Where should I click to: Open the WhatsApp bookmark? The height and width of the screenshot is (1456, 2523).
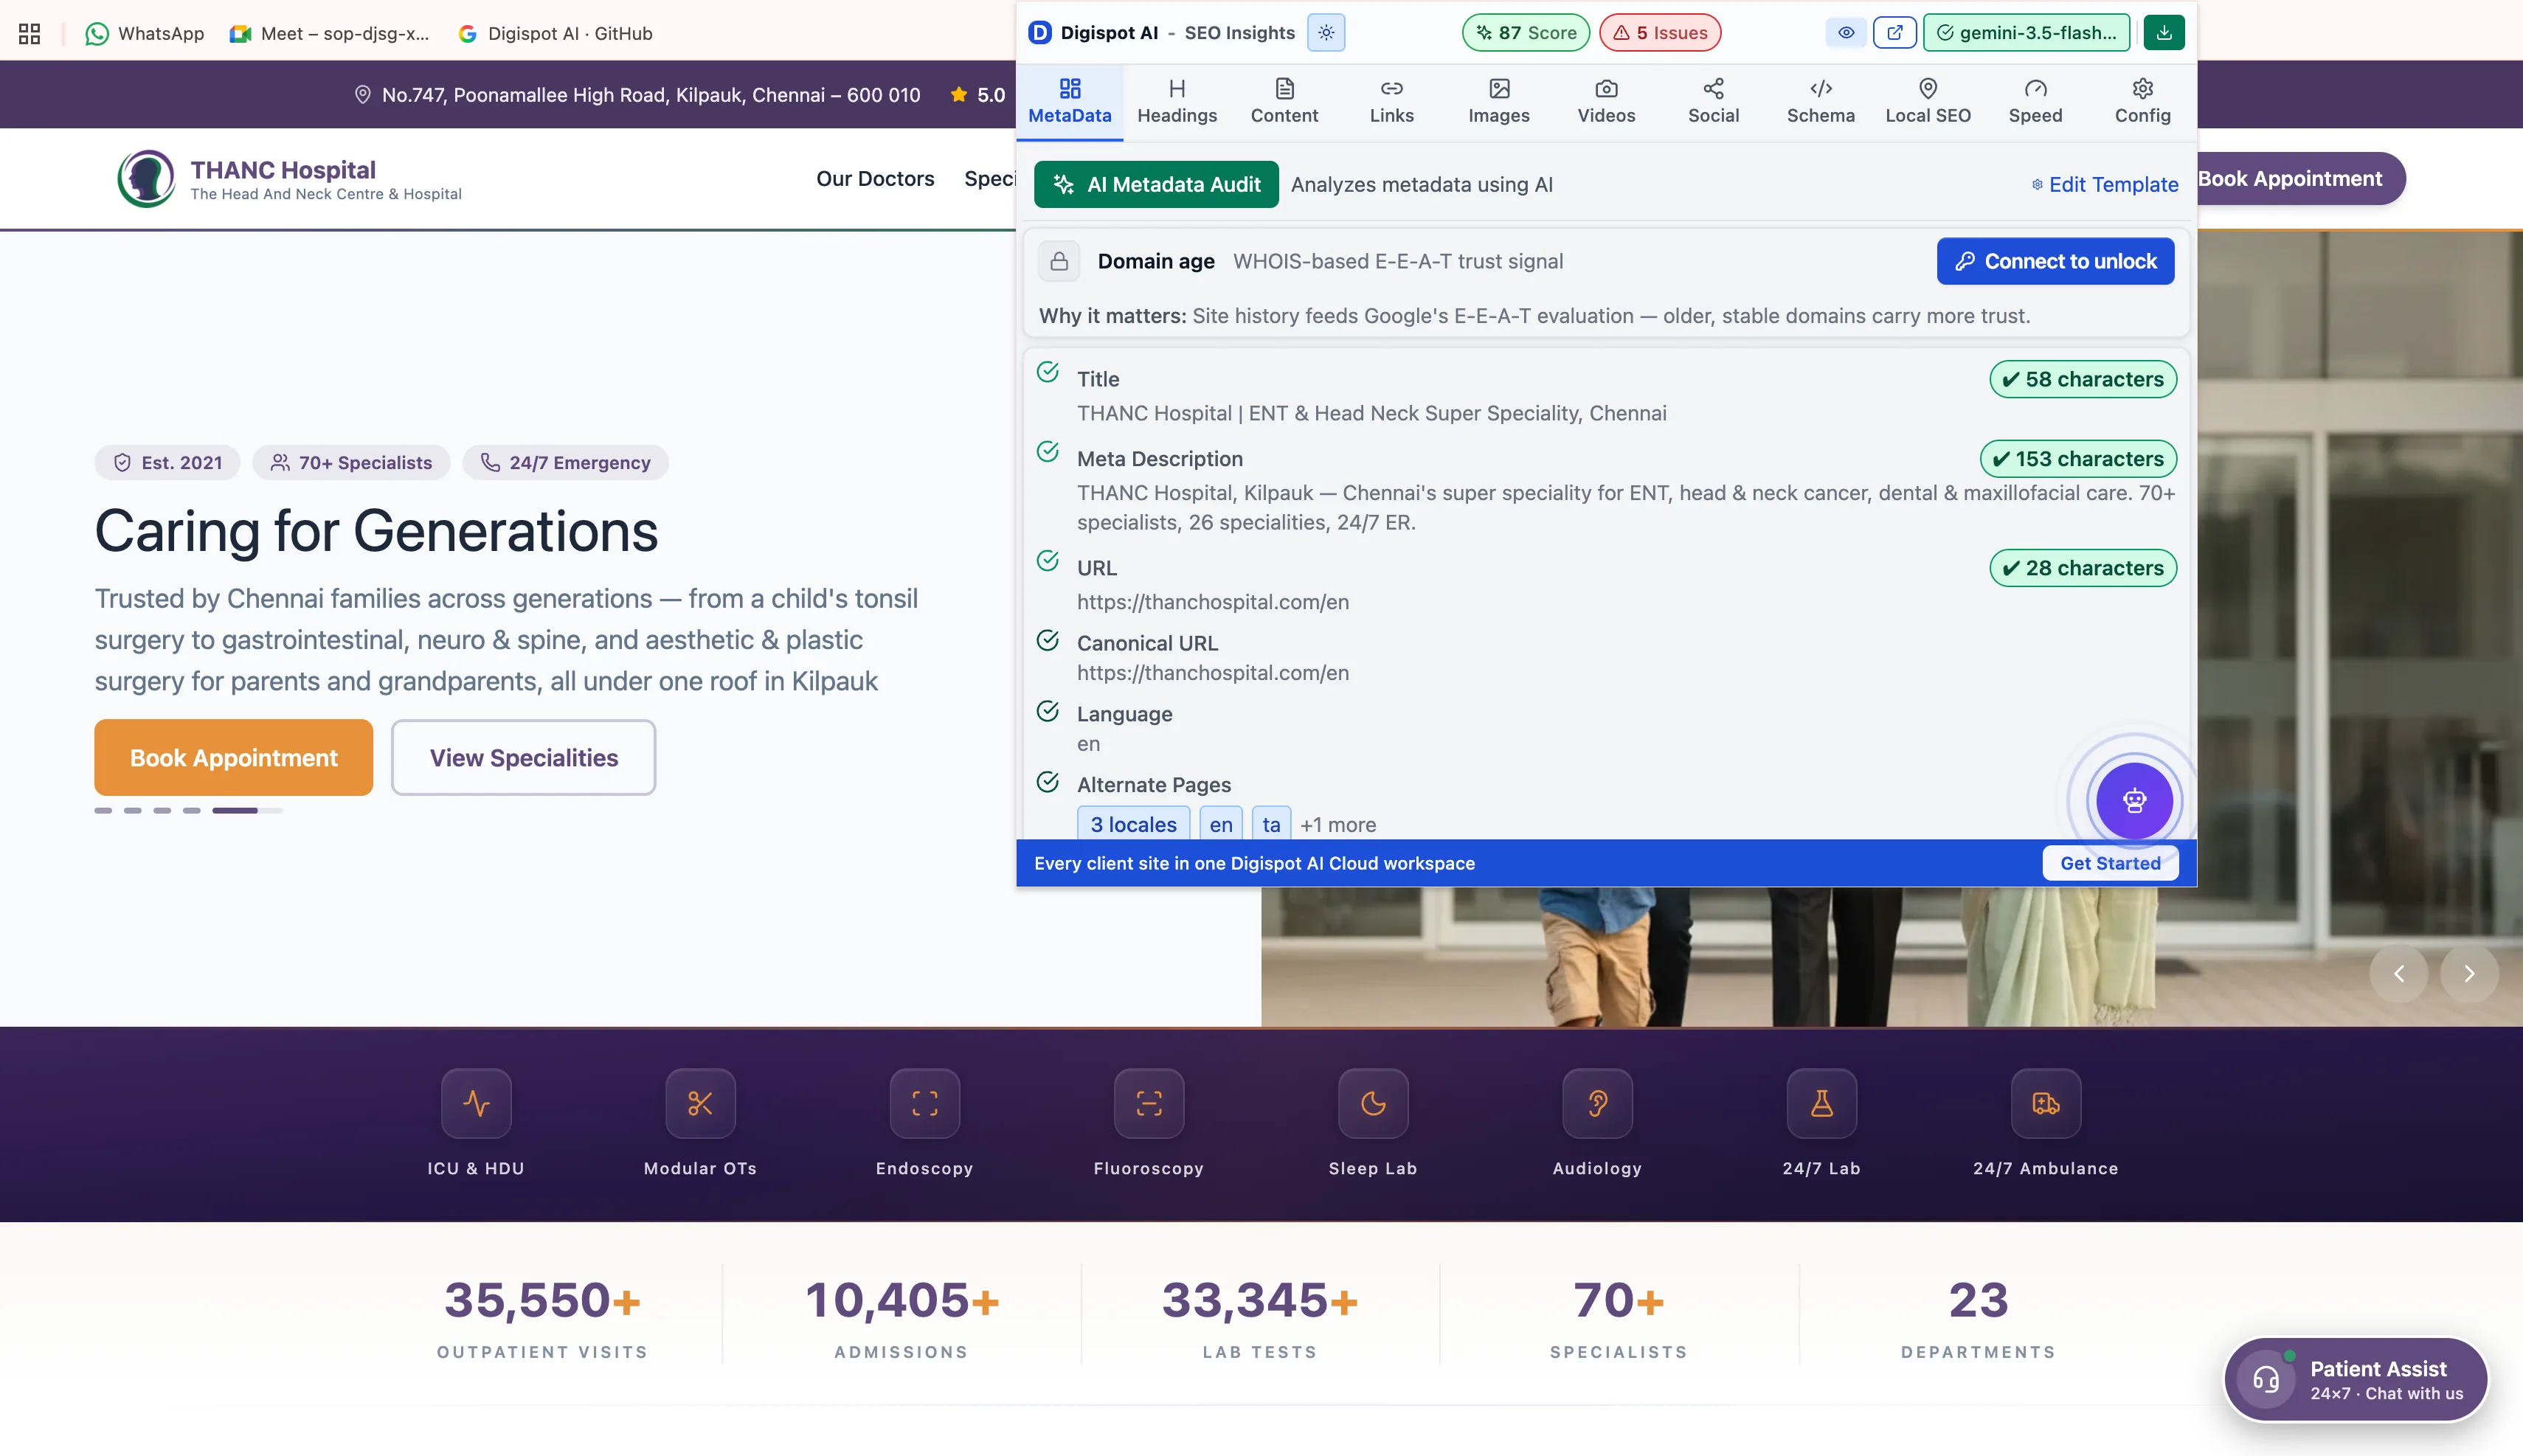pyautogui.click(x=145, y=33)
